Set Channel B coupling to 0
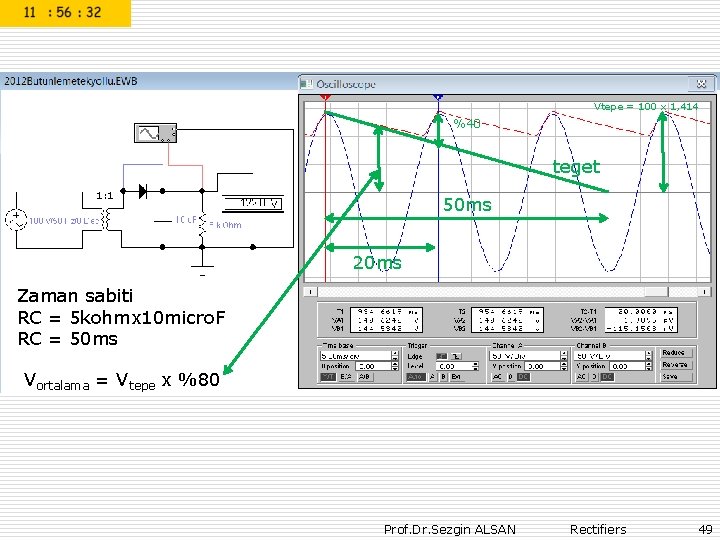Screen dimensions: 720x540 pos(595,377)
